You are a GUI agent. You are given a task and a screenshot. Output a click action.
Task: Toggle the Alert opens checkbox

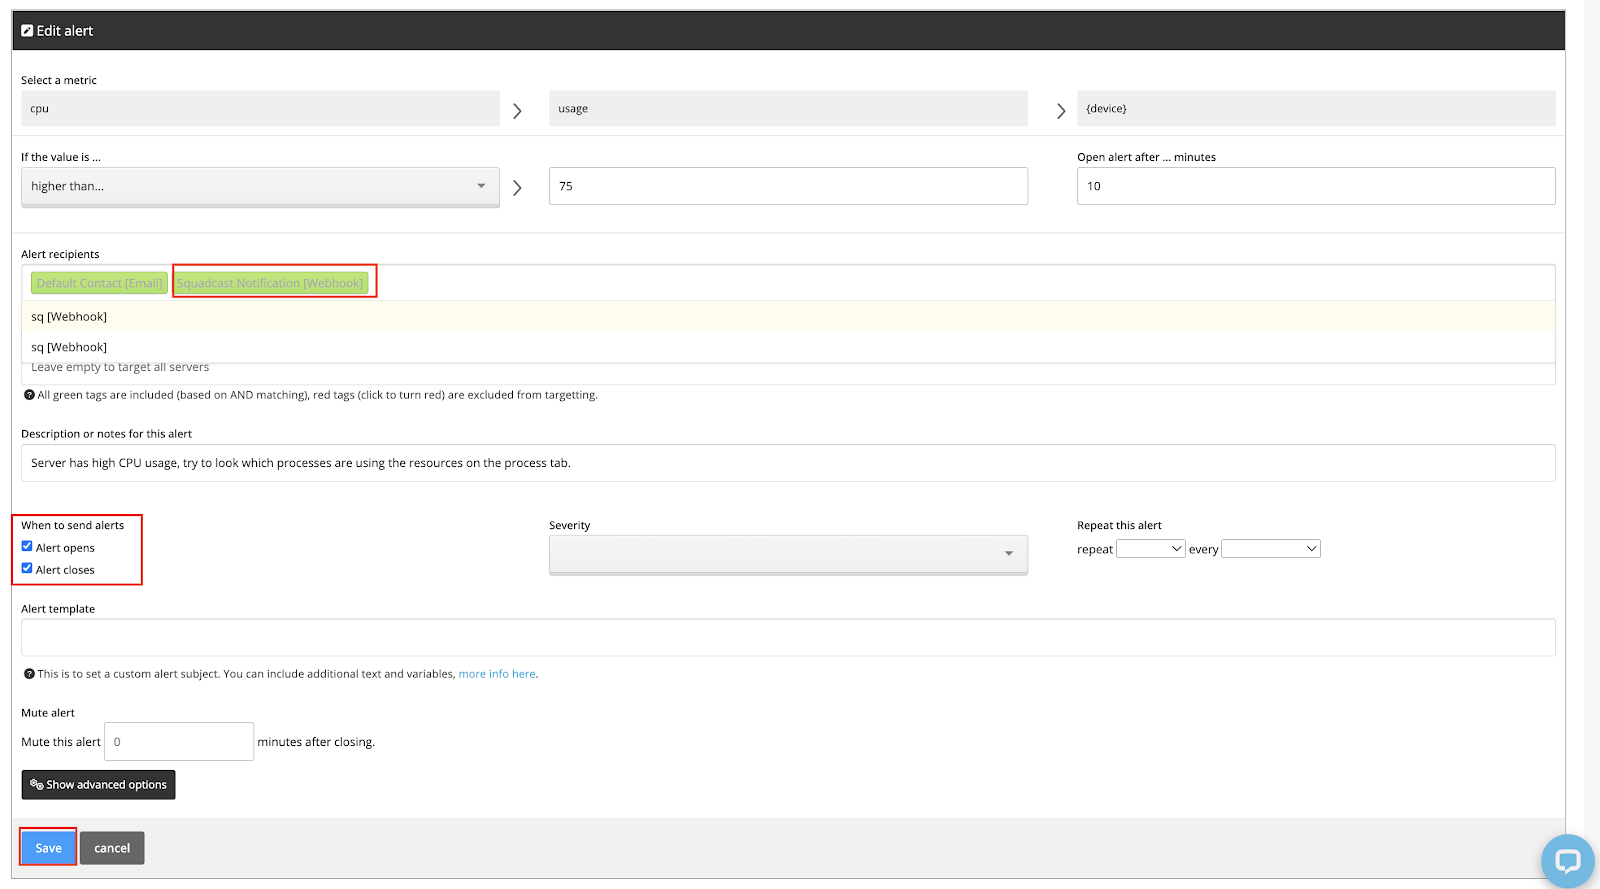27,546
